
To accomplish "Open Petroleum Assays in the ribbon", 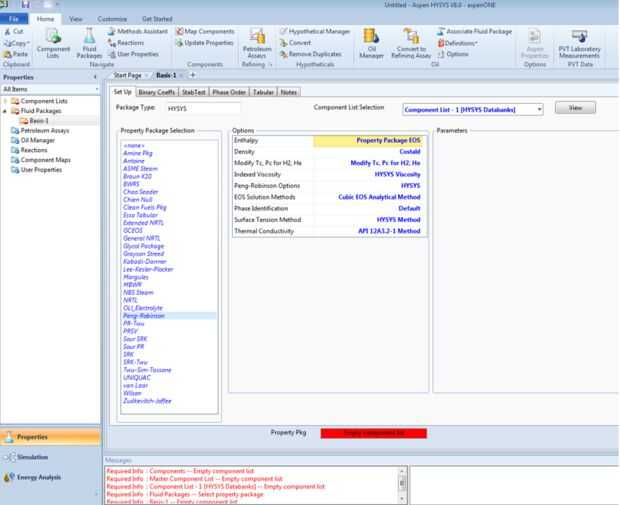I will 257,44.
